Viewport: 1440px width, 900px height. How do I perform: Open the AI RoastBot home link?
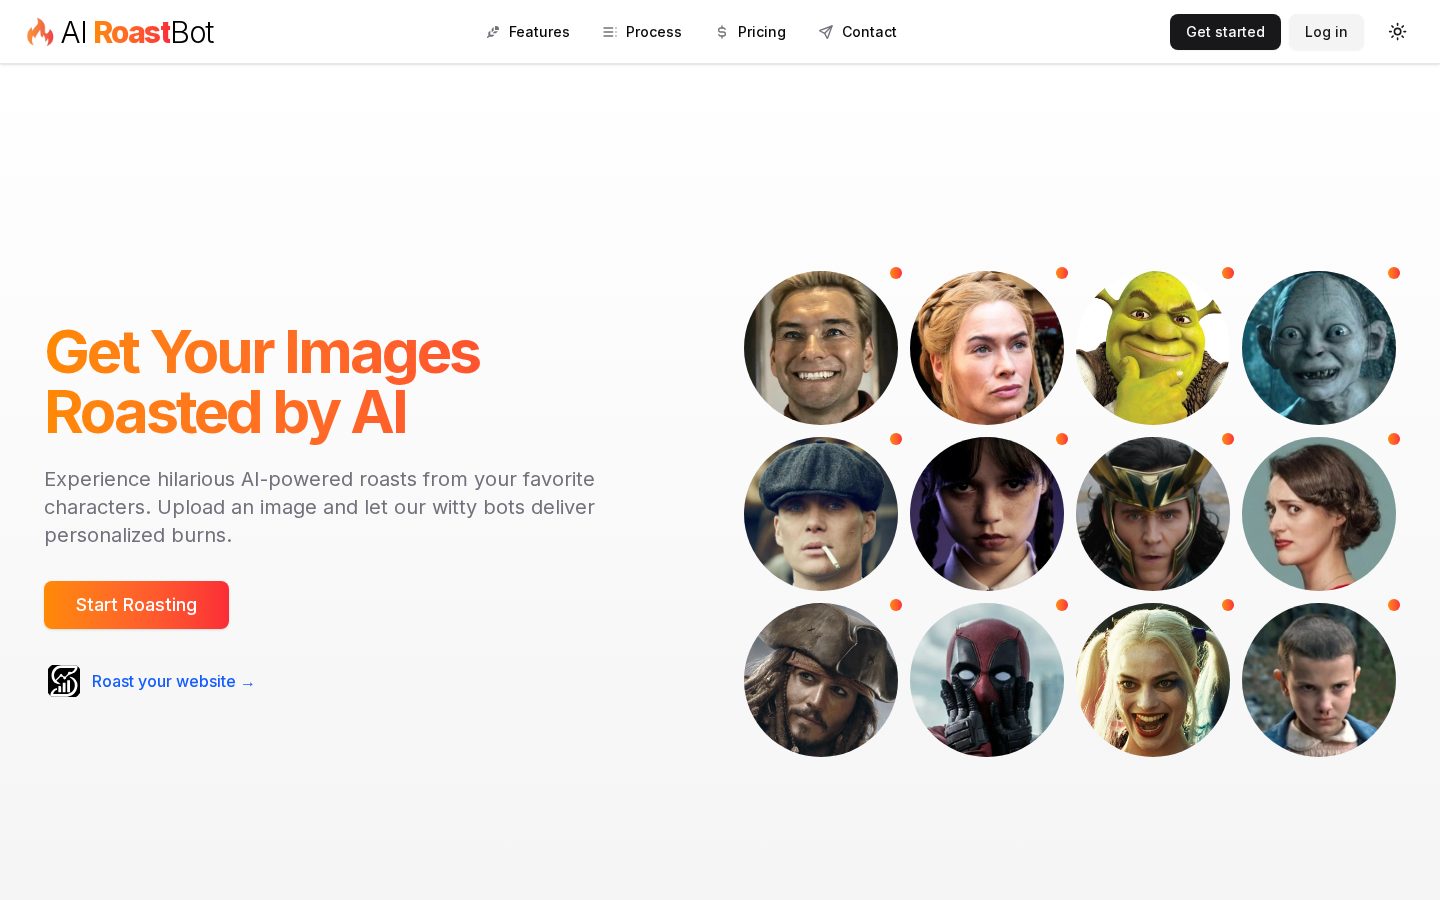click(x=120, y=32)
